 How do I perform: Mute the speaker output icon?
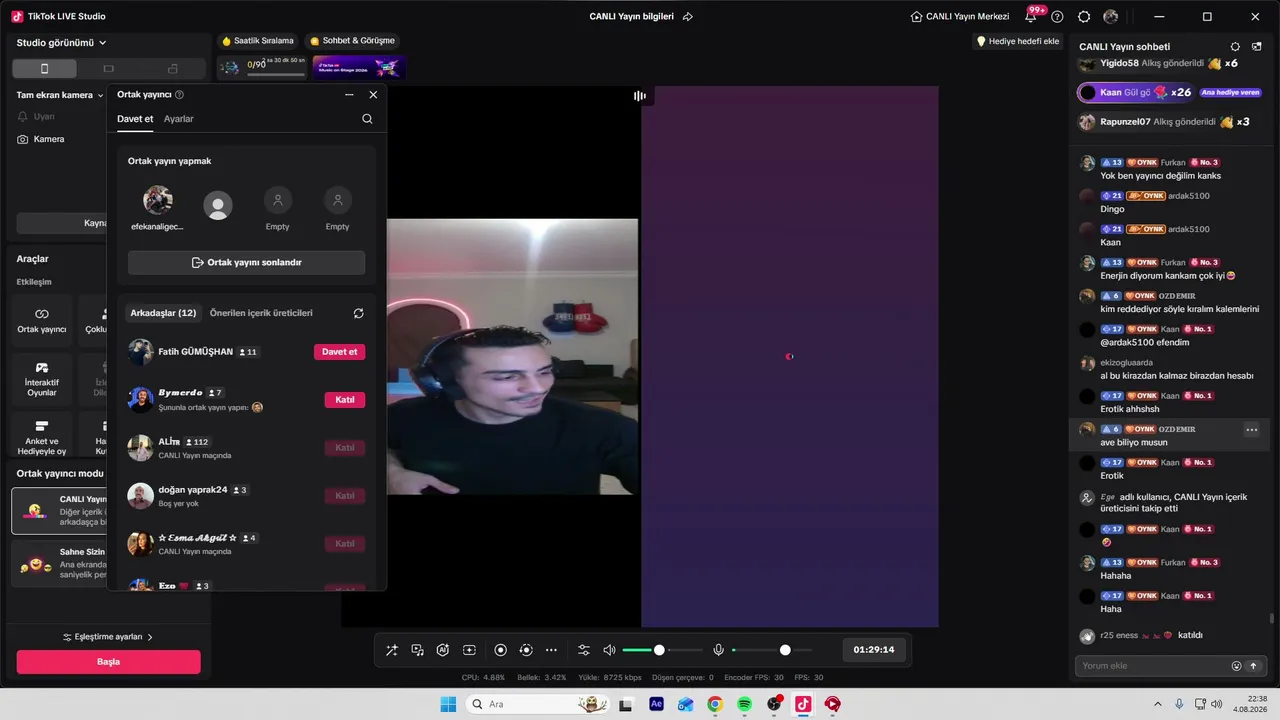click(x=610, y=650)
